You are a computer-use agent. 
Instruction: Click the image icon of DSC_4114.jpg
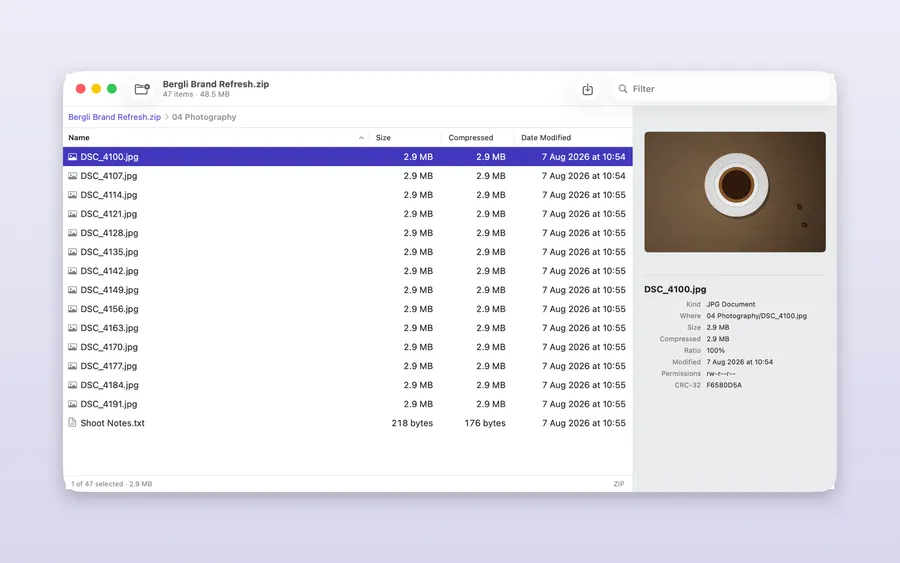click(x=72, y=195)
